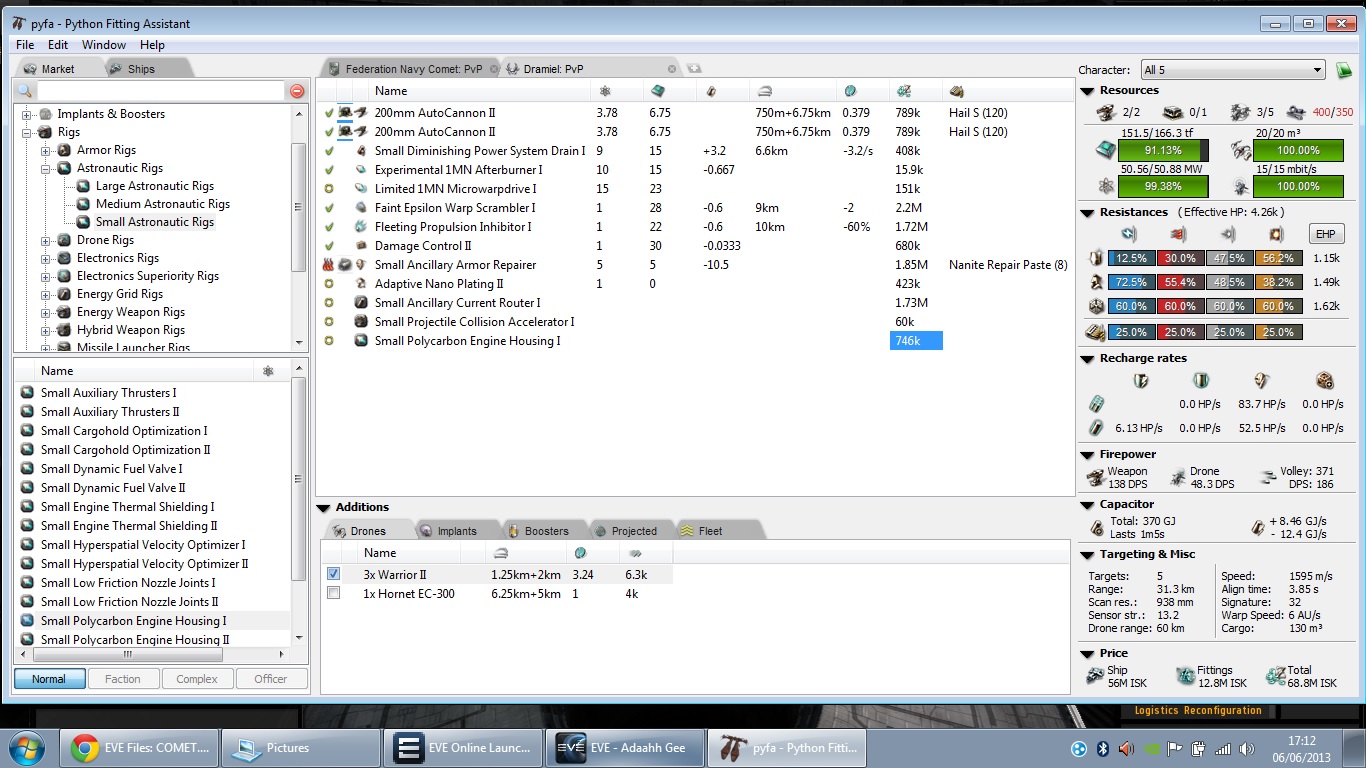Click the Small Ancillary Armor Repairer module icon
The image size is (1366, 768).
tap(361, 265)
